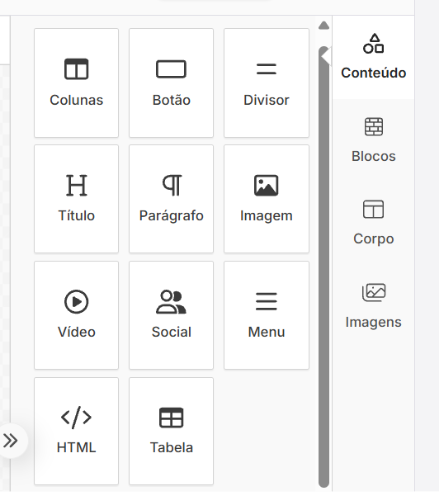Click the Parágrafo paragraph tile
The image size is (439, 492).
[171, 199]
